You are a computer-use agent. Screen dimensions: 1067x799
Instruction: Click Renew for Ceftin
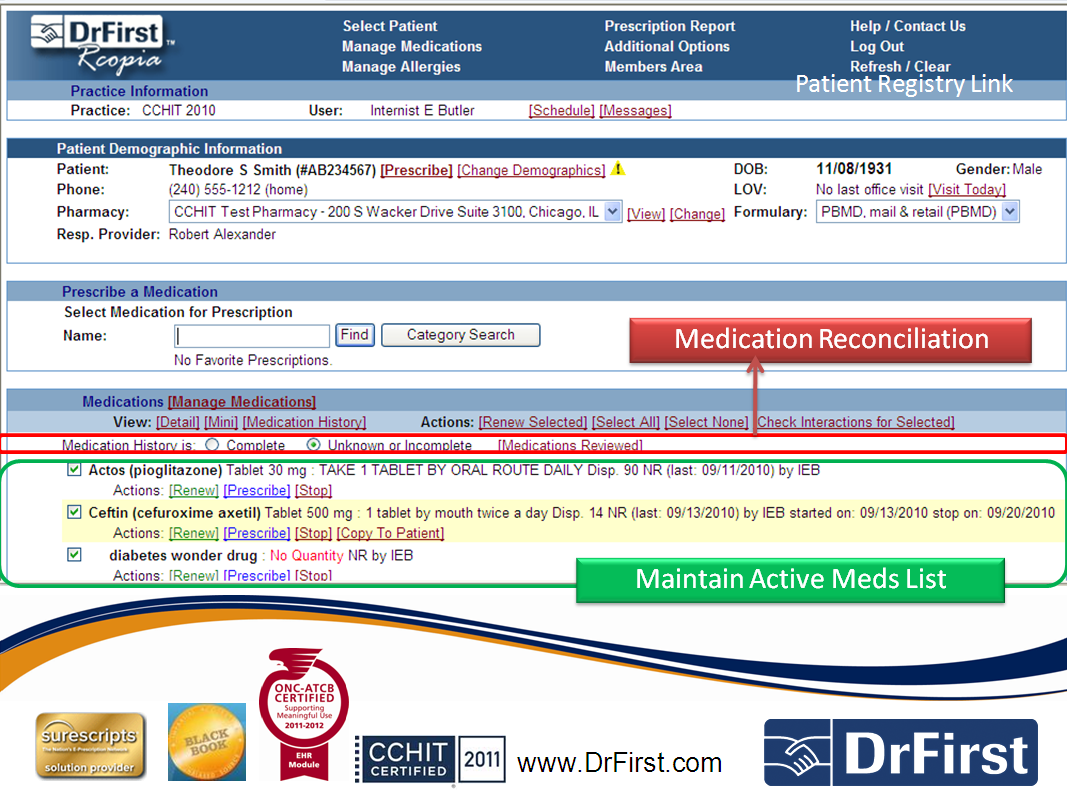[x=194, y=533]
